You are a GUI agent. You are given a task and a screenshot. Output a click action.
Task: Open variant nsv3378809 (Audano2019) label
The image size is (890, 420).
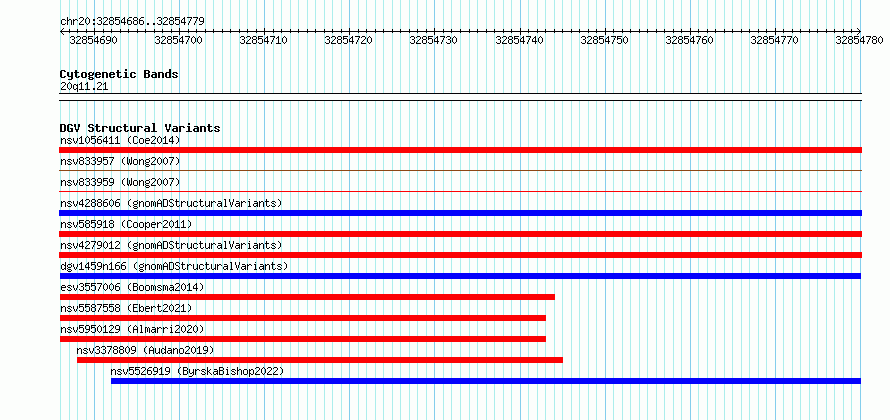pos(146,350)
